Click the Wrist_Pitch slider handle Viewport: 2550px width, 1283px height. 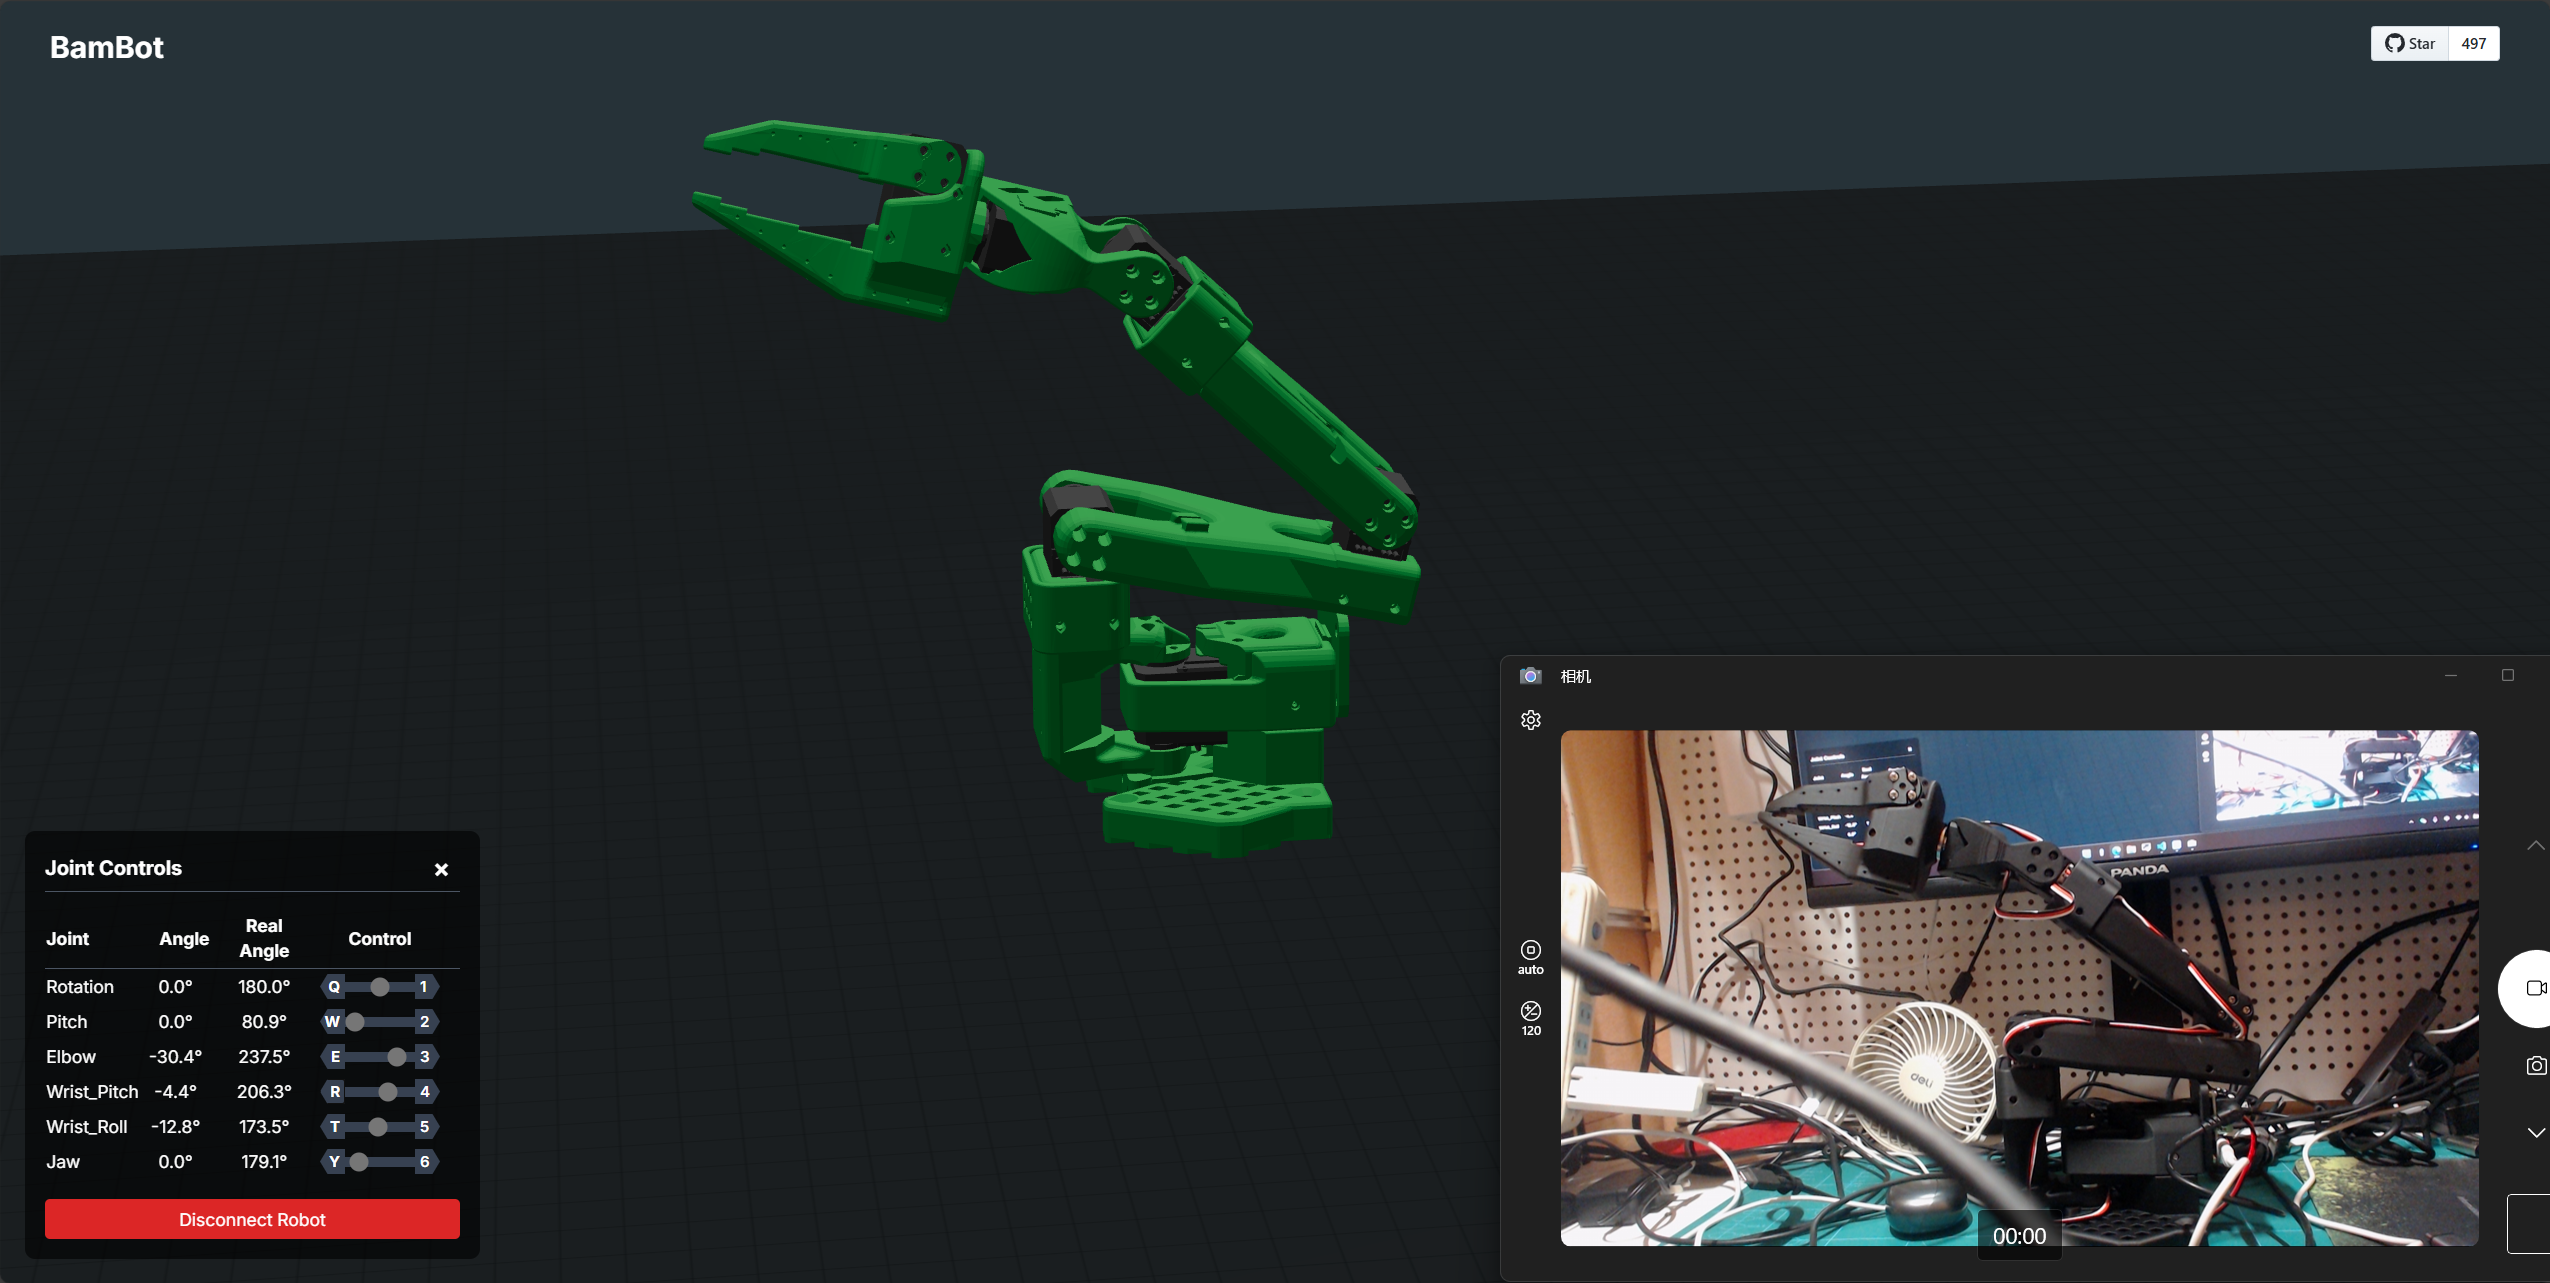click(388, 1092)
